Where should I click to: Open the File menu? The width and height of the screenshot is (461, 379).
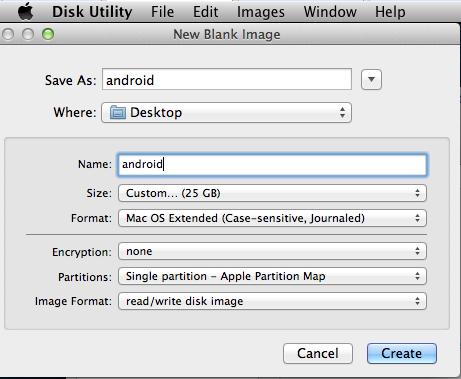point(162,12)
